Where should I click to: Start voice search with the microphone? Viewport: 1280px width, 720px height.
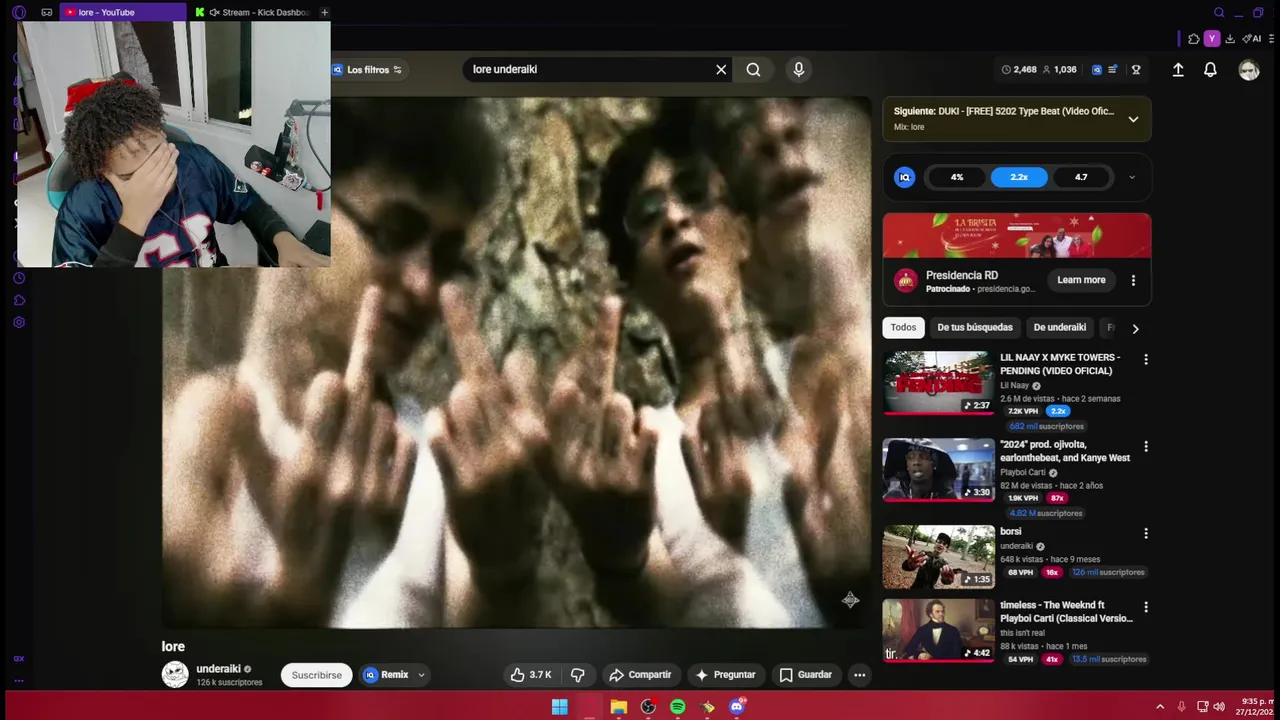[798, 69]
